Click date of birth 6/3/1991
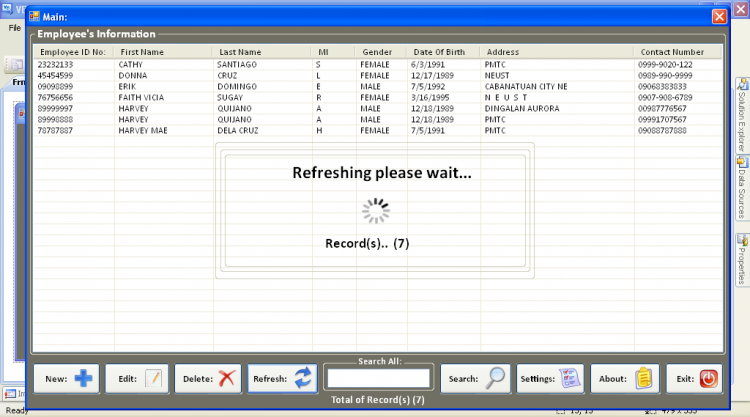The height and width of the screenshot is (417, 750). (428, 65)
